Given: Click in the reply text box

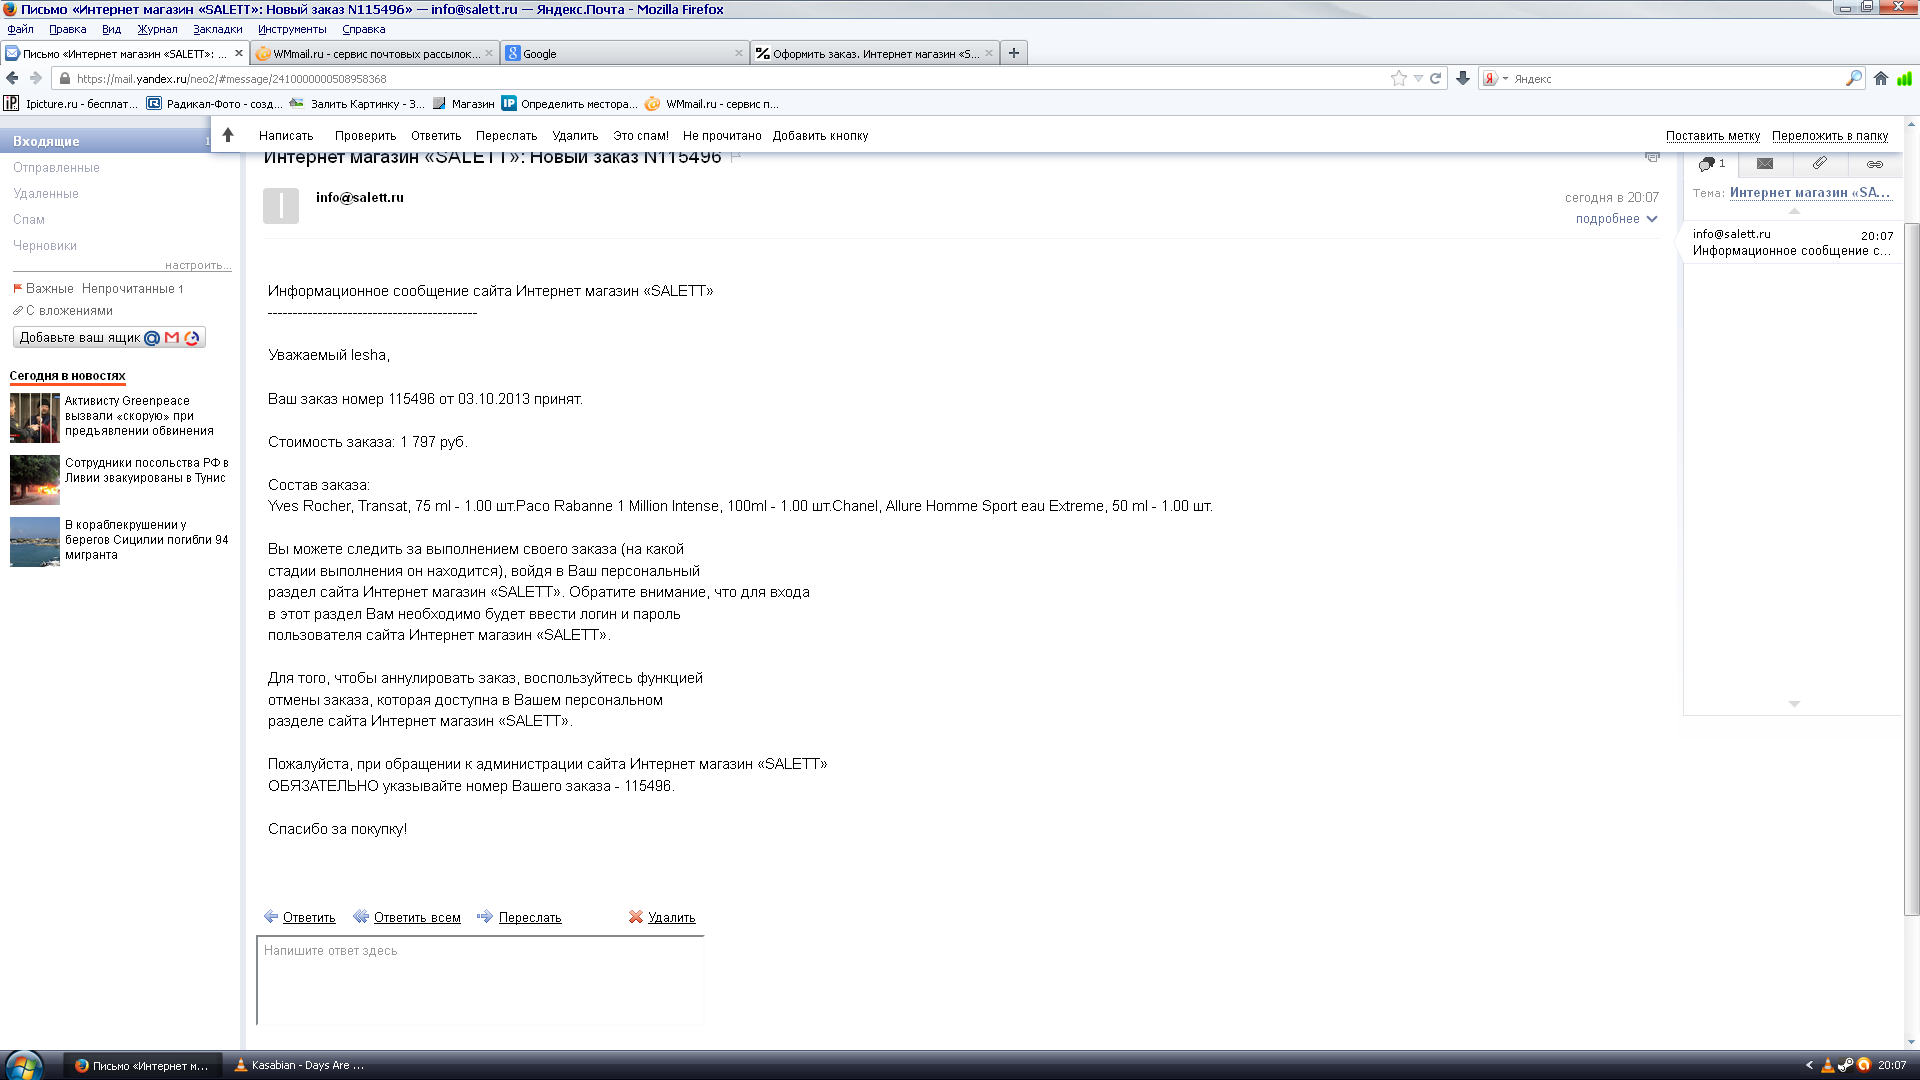Looking at the screenshot, I should [480, 980].
